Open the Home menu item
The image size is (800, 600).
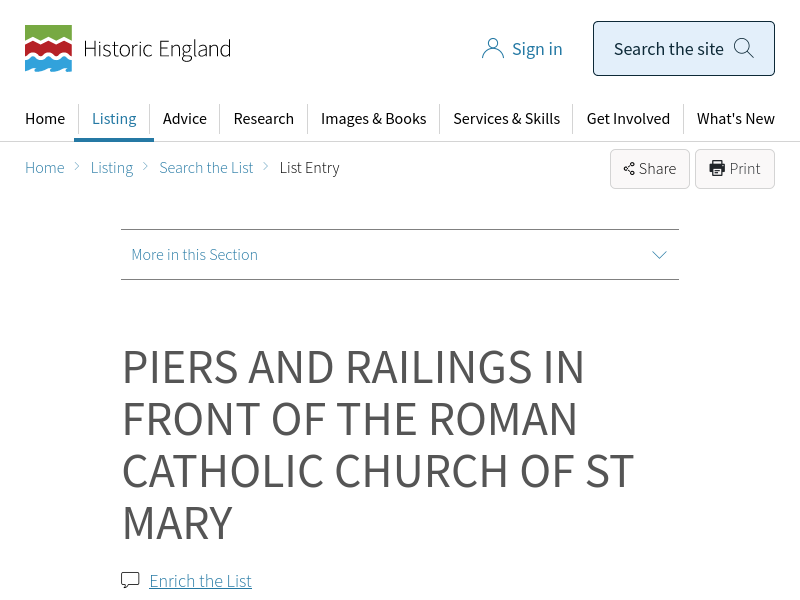pos(45,119)
